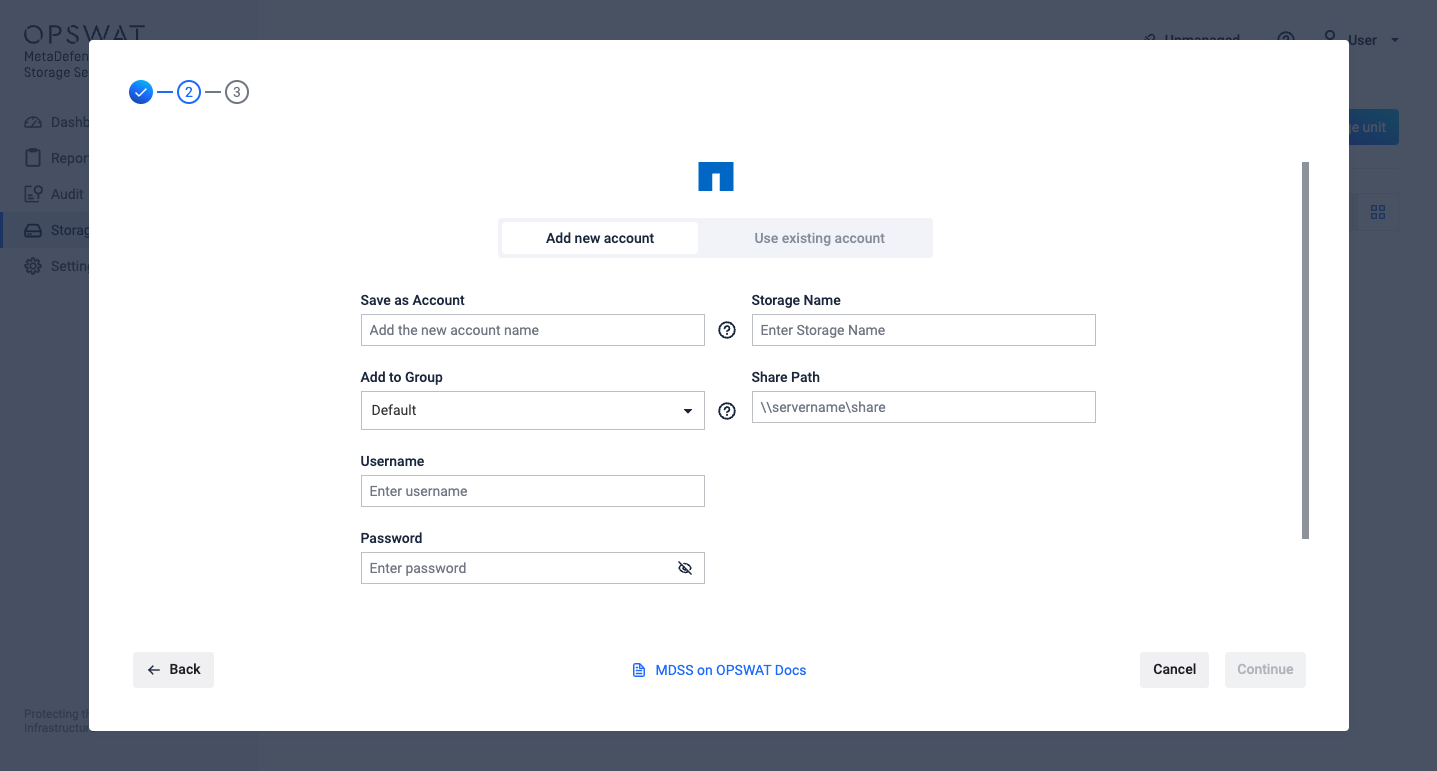Viewport: 1437px width, 771px height.
Task: Switch to the Add new account tab
Action: (600, 238)
